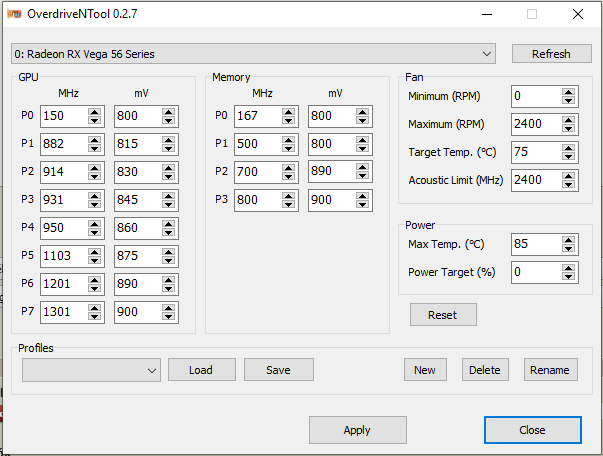This screenshot has height=456, width=603.
Task: Open the Radeon RX Vega 56 Series GPU dropdown
Action: (253, 54)
